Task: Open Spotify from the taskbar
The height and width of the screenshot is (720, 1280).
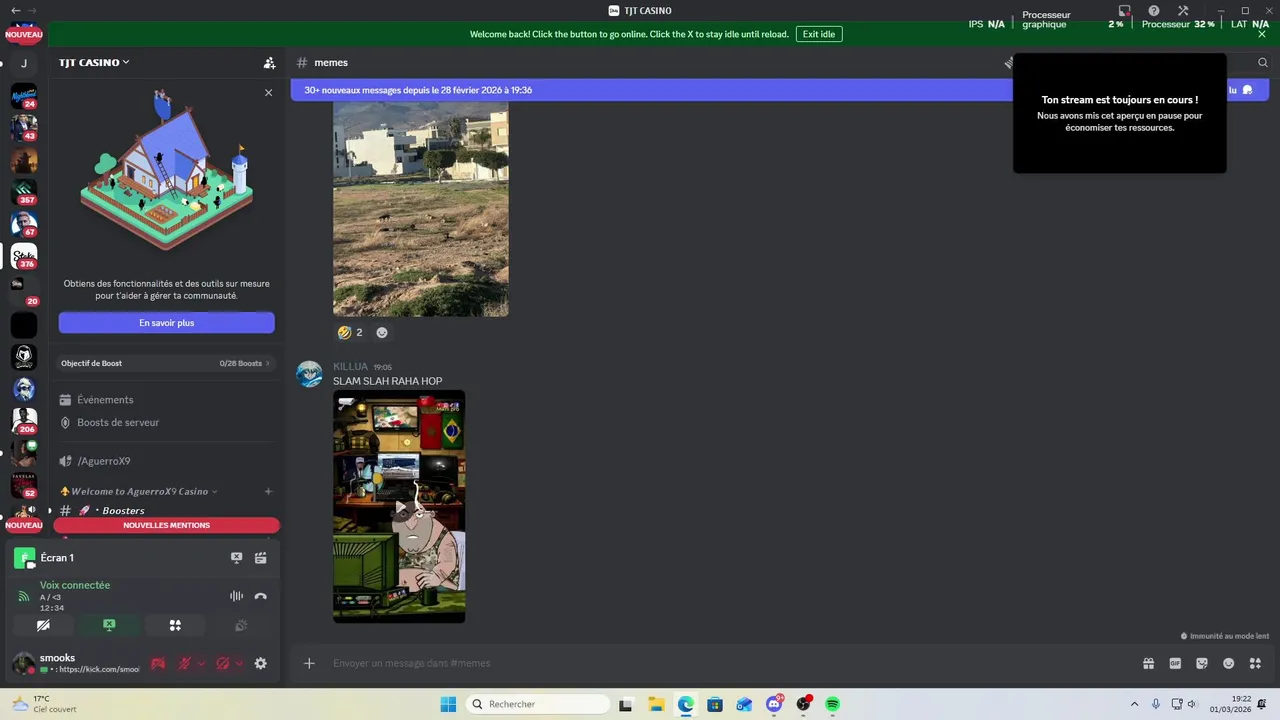Action: point(833,704)
